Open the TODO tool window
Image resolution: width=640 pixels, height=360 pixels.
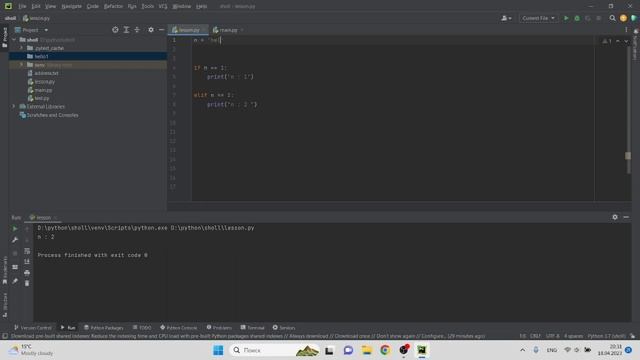[x=142, y=328]
